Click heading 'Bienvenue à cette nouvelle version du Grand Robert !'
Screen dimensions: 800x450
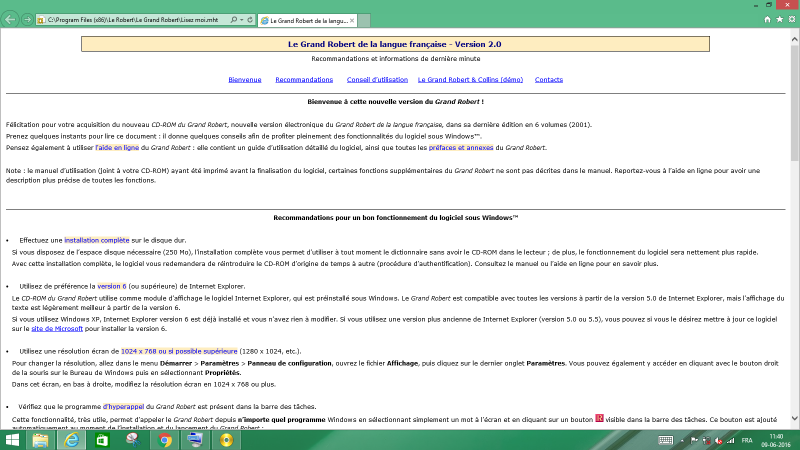click(395, 102)
